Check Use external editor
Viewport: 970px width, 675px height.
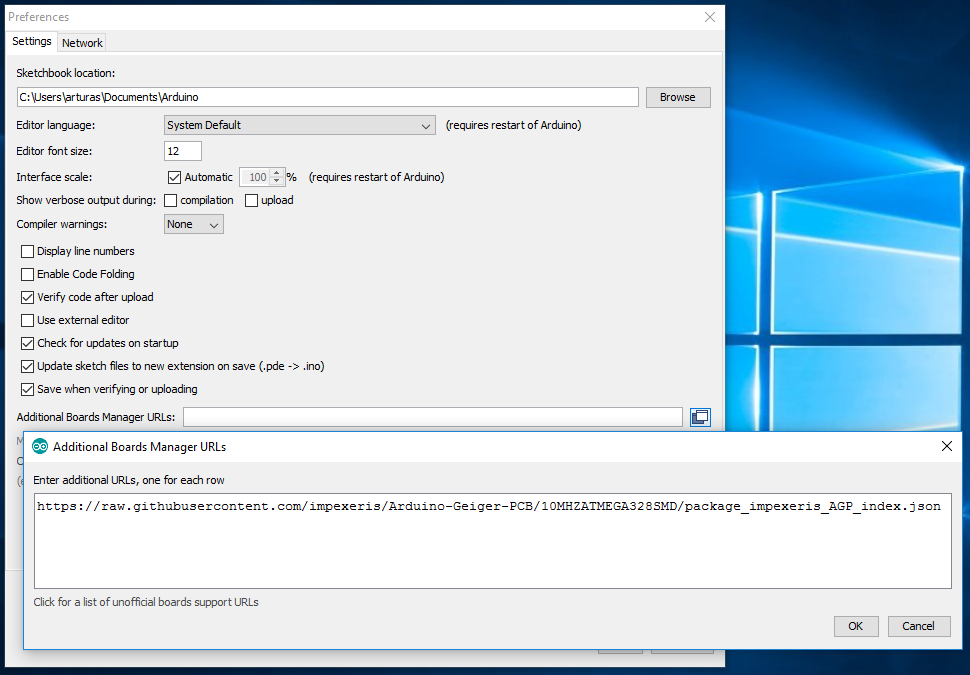click(x=27, y=320)
